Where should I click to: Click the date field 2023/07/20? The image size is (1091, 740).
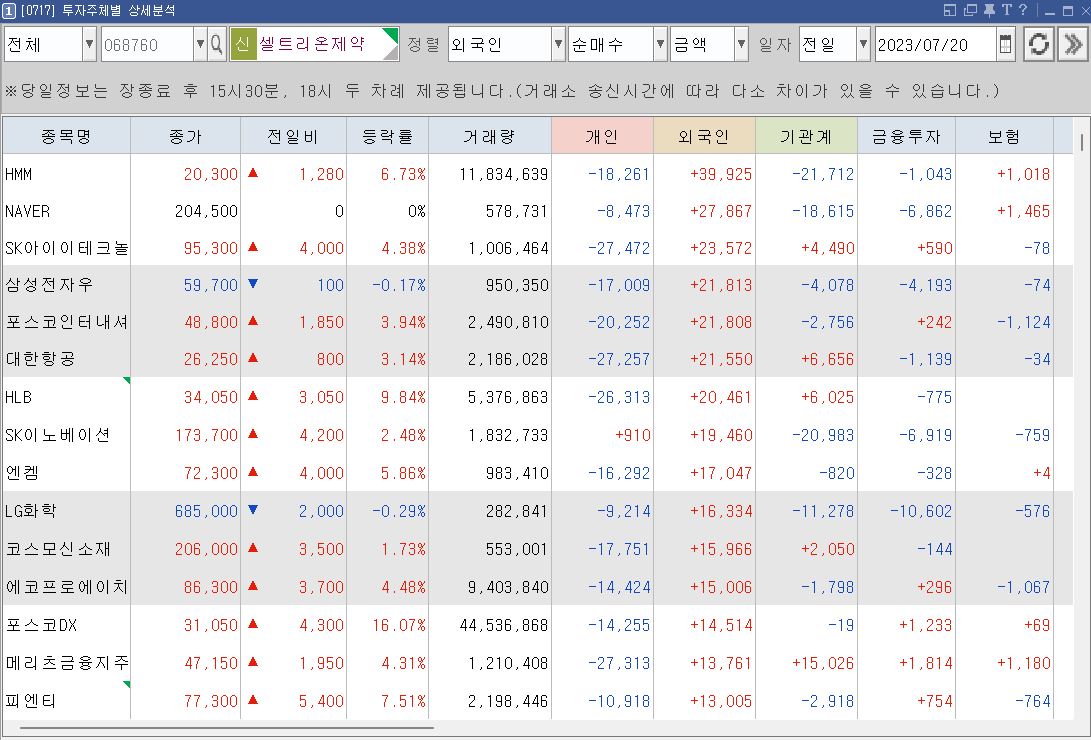935,45
